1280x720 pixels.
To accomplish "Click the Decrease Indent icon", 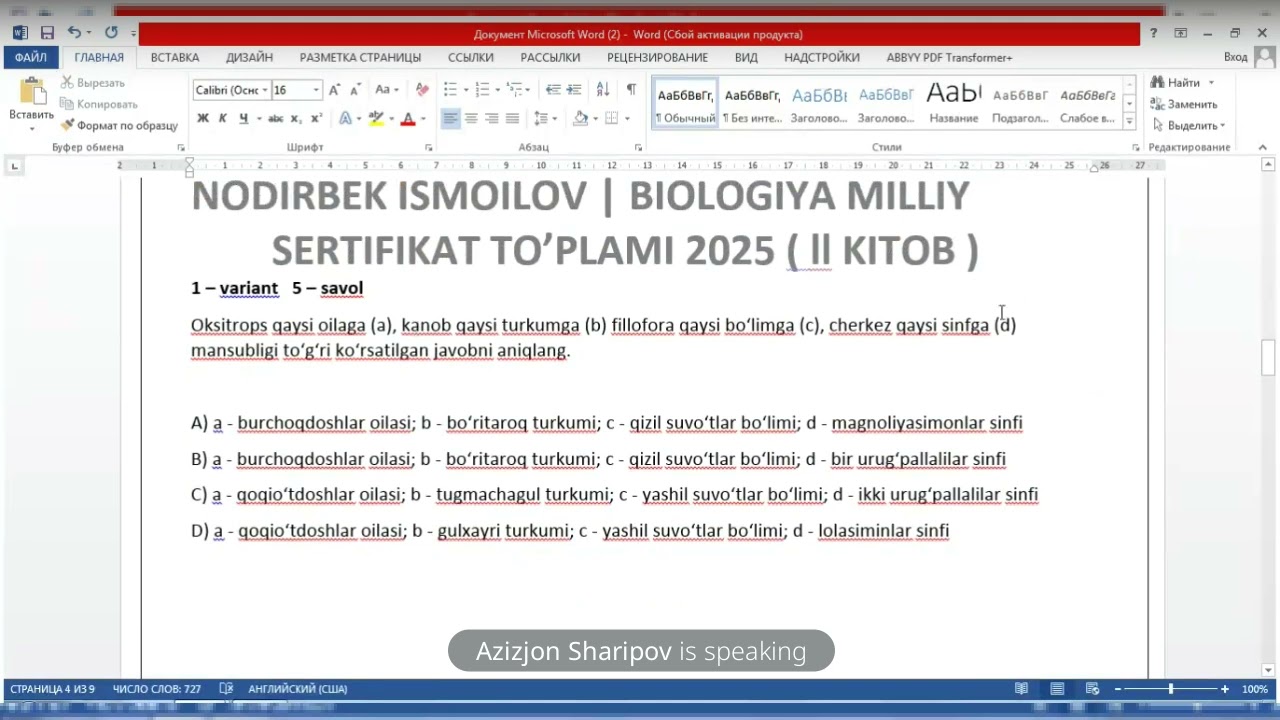I will 553,90.
